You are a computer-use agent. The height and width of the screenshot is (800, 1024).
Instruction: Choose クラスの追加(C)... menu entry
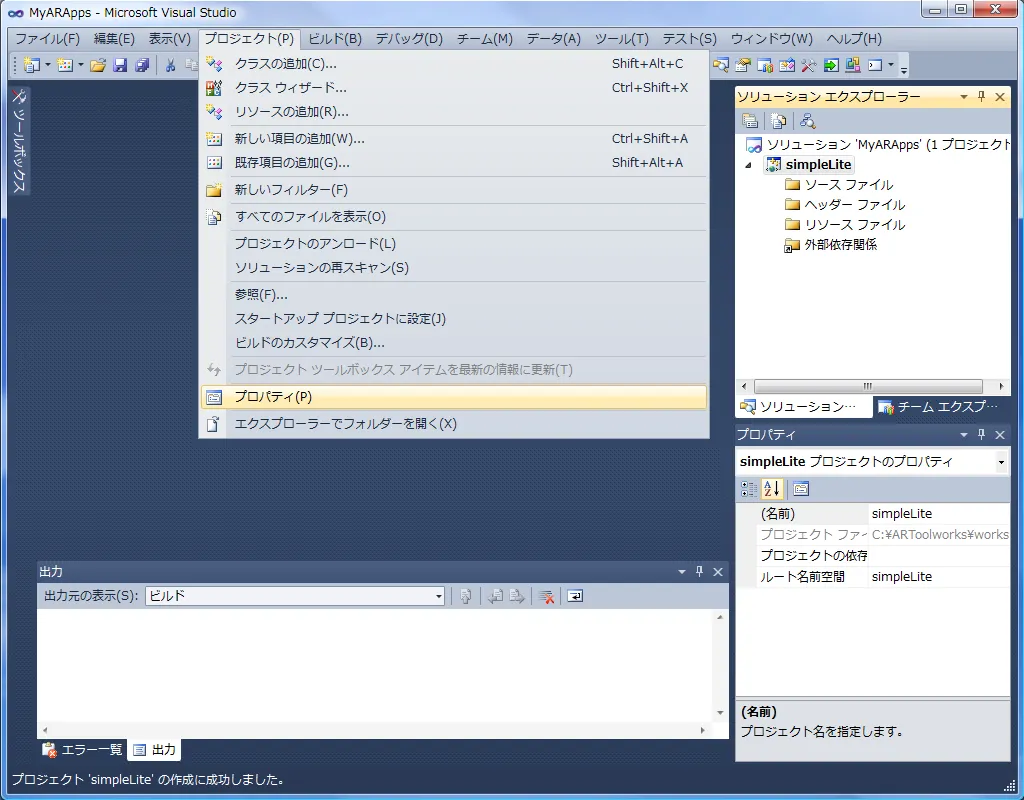point(454,63)
